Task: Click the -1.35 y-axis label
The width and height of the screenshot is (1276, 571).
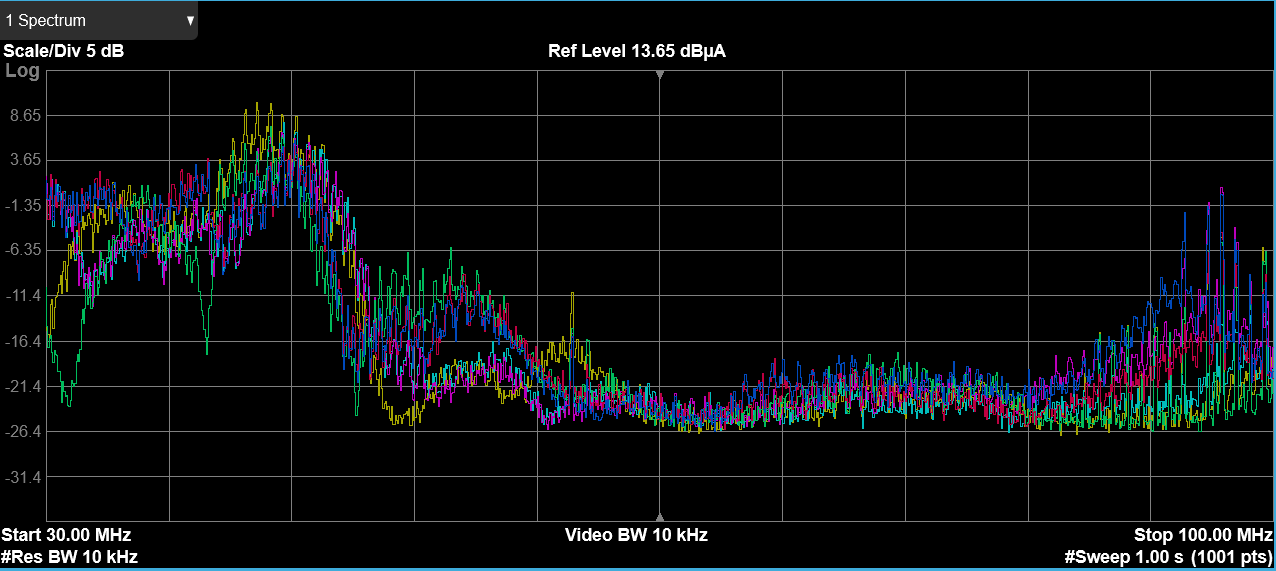Action: tap(23, 205)
